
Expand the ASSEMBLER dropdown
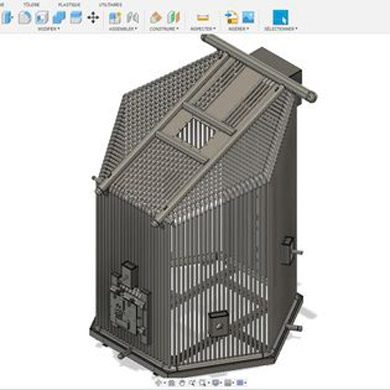123,29
